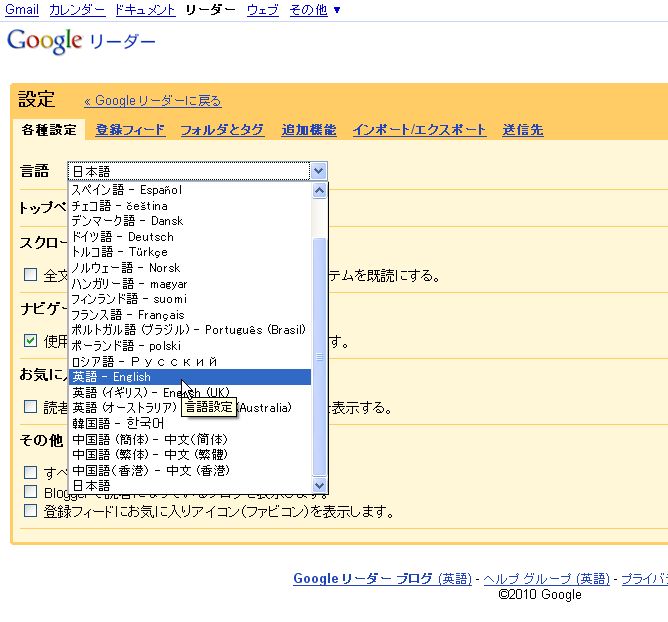Choose フィンランド語 - suomi option

[190, 299]
